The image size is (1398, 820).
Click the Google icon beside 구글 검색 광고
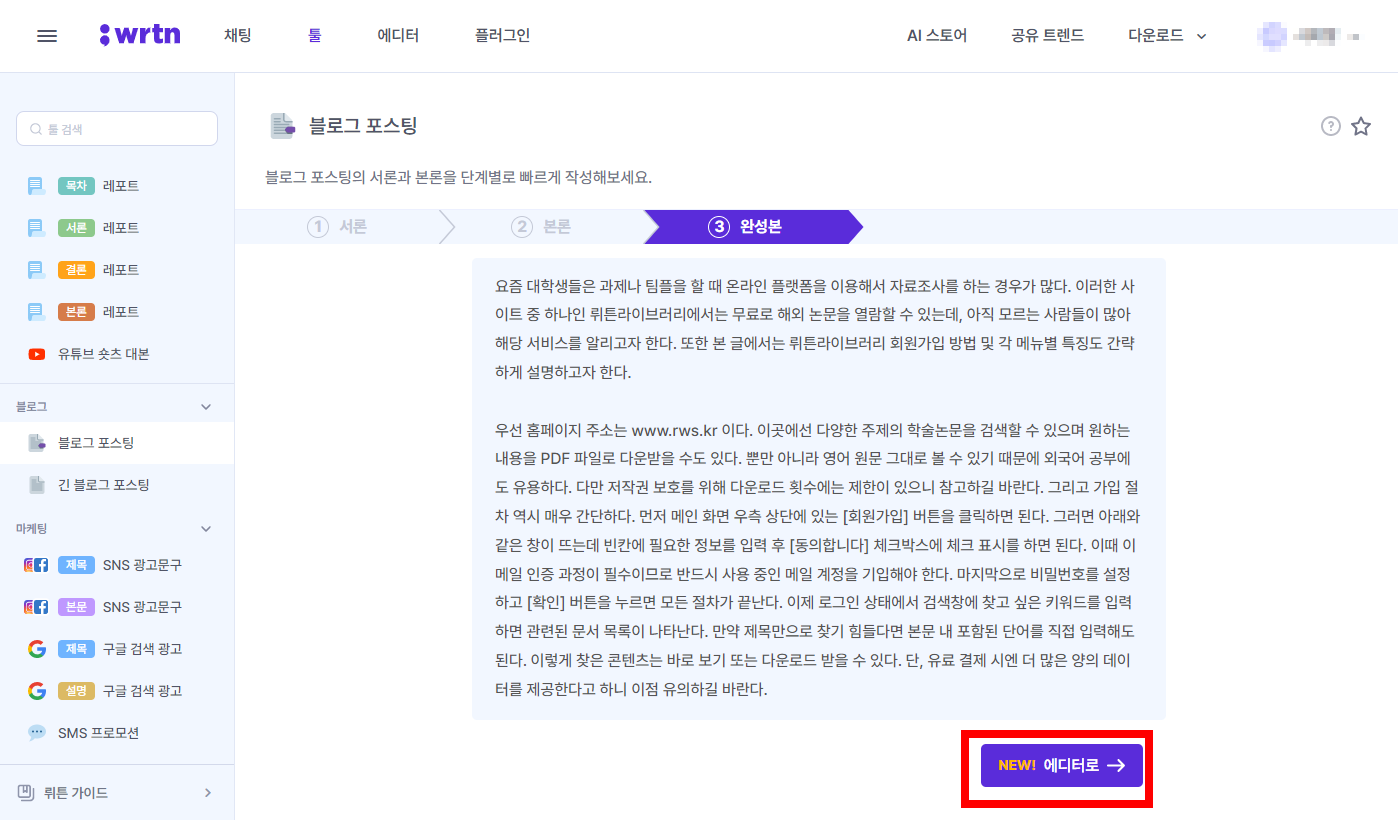tap(36, 648)
